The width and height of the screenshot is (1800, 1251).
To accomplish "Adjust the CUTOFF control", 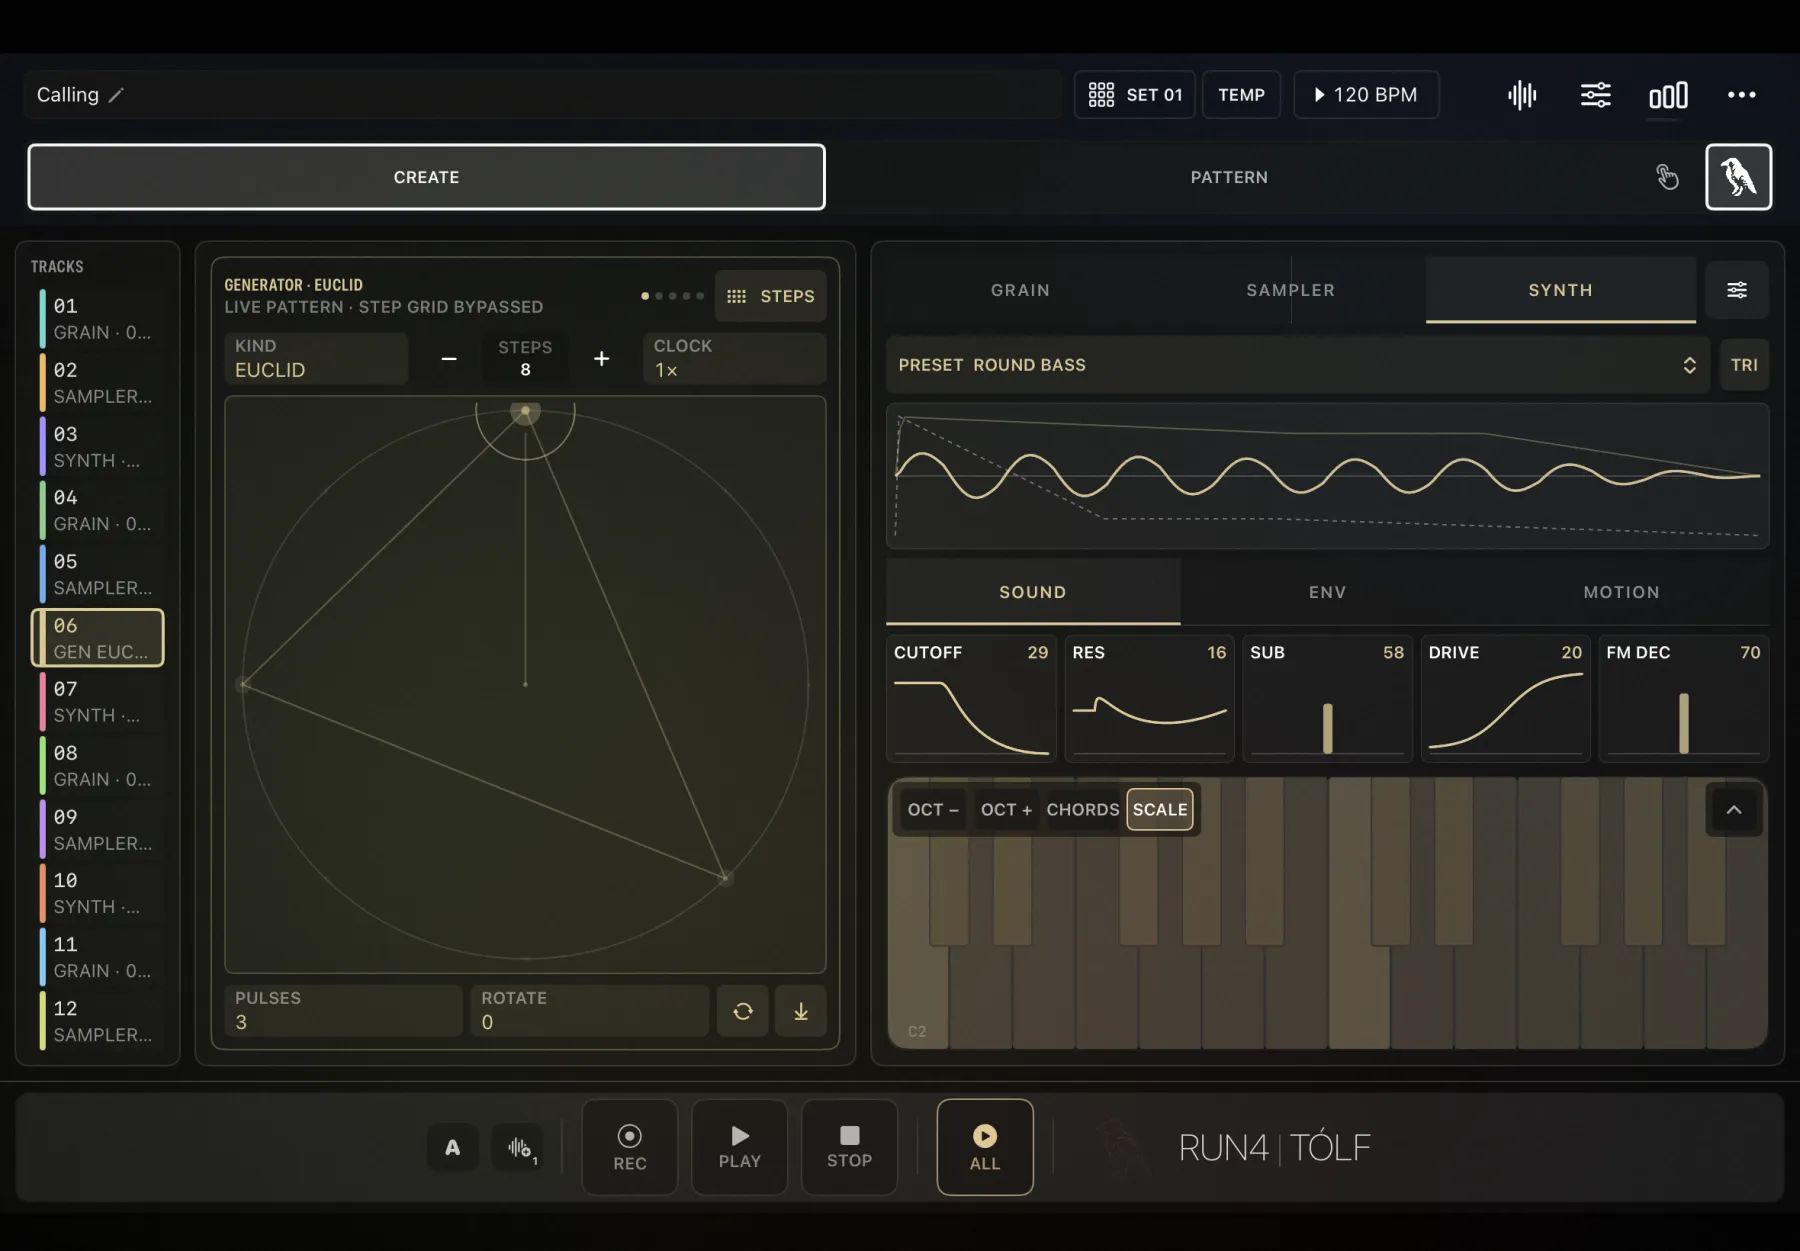I will pyautogui.click(x=971, y=698).
